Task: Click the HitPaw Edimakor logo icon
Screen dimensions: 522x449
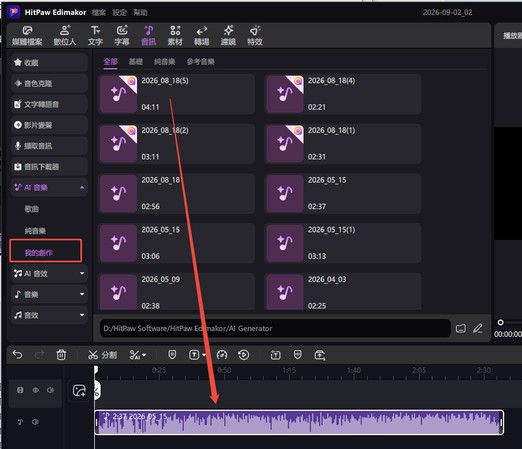Action: point(14,12)
